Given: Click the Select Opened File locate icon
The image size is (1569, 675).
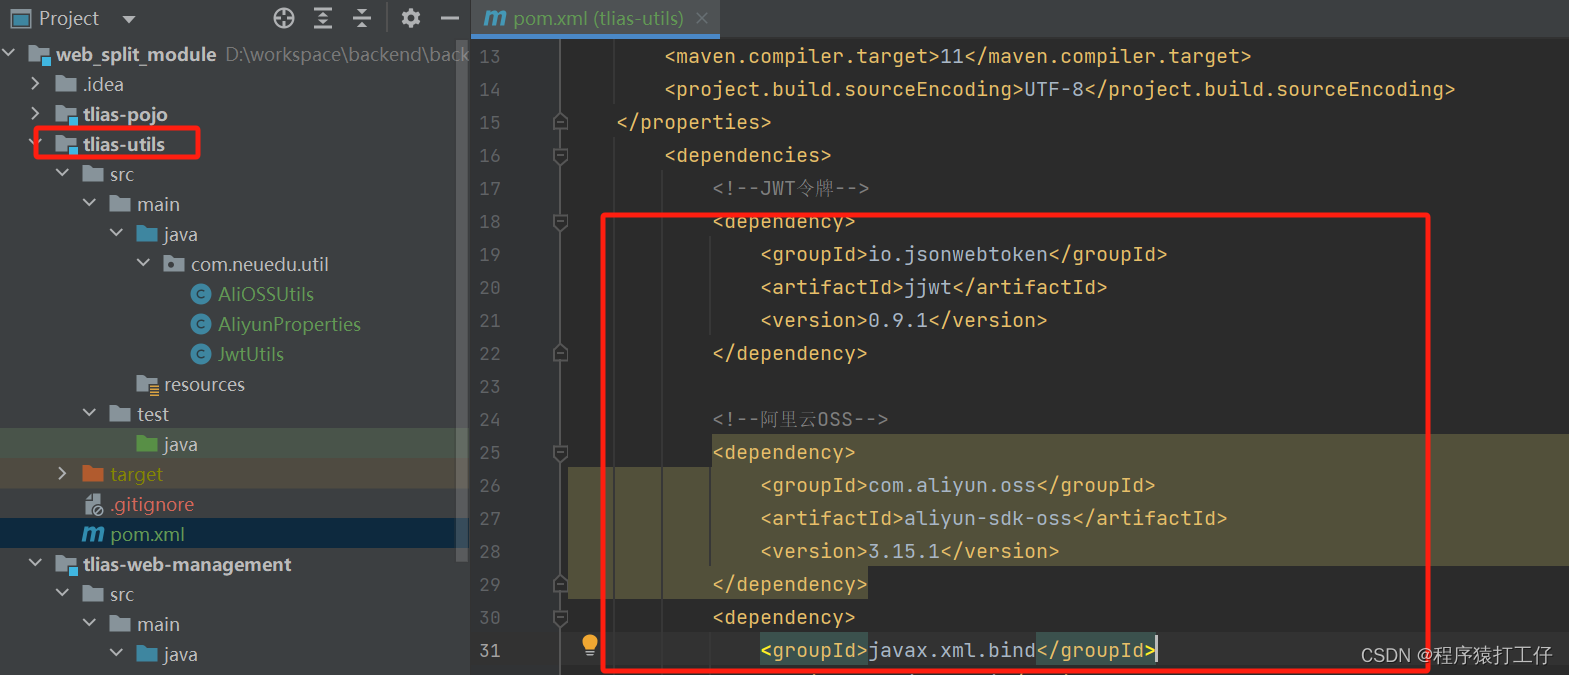Looking at the screenshot, I should coord(284,18).
